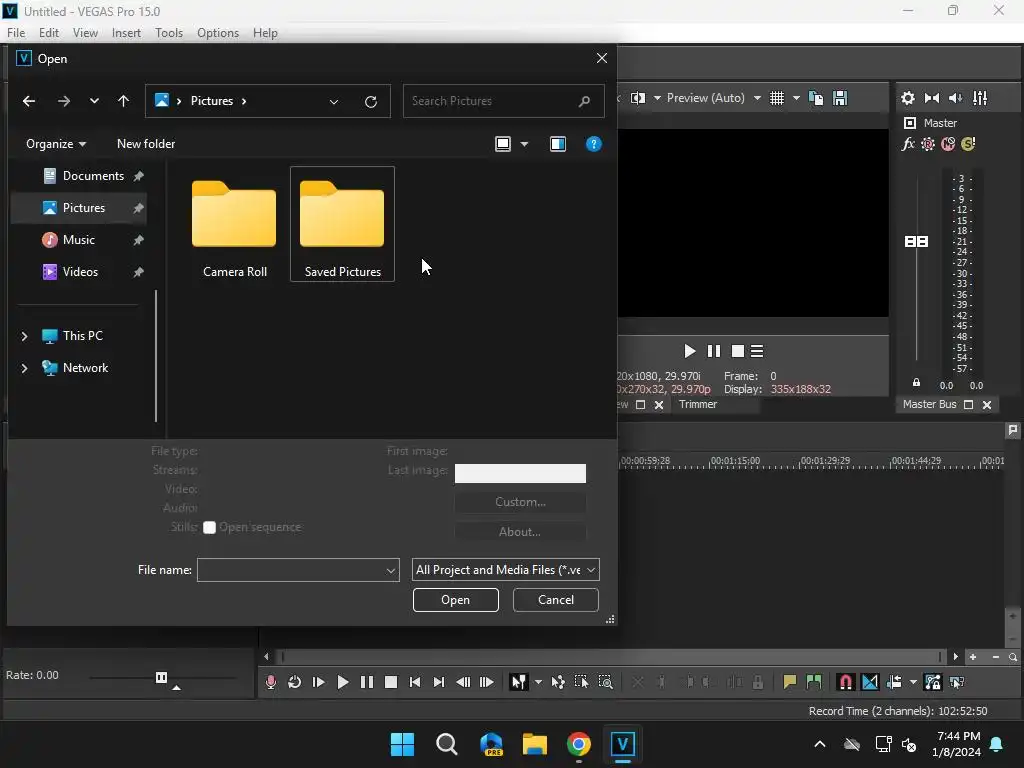Click the Master fader lock icon
The height and width of the screenshot is (768, 1024).
pos(916,383)
